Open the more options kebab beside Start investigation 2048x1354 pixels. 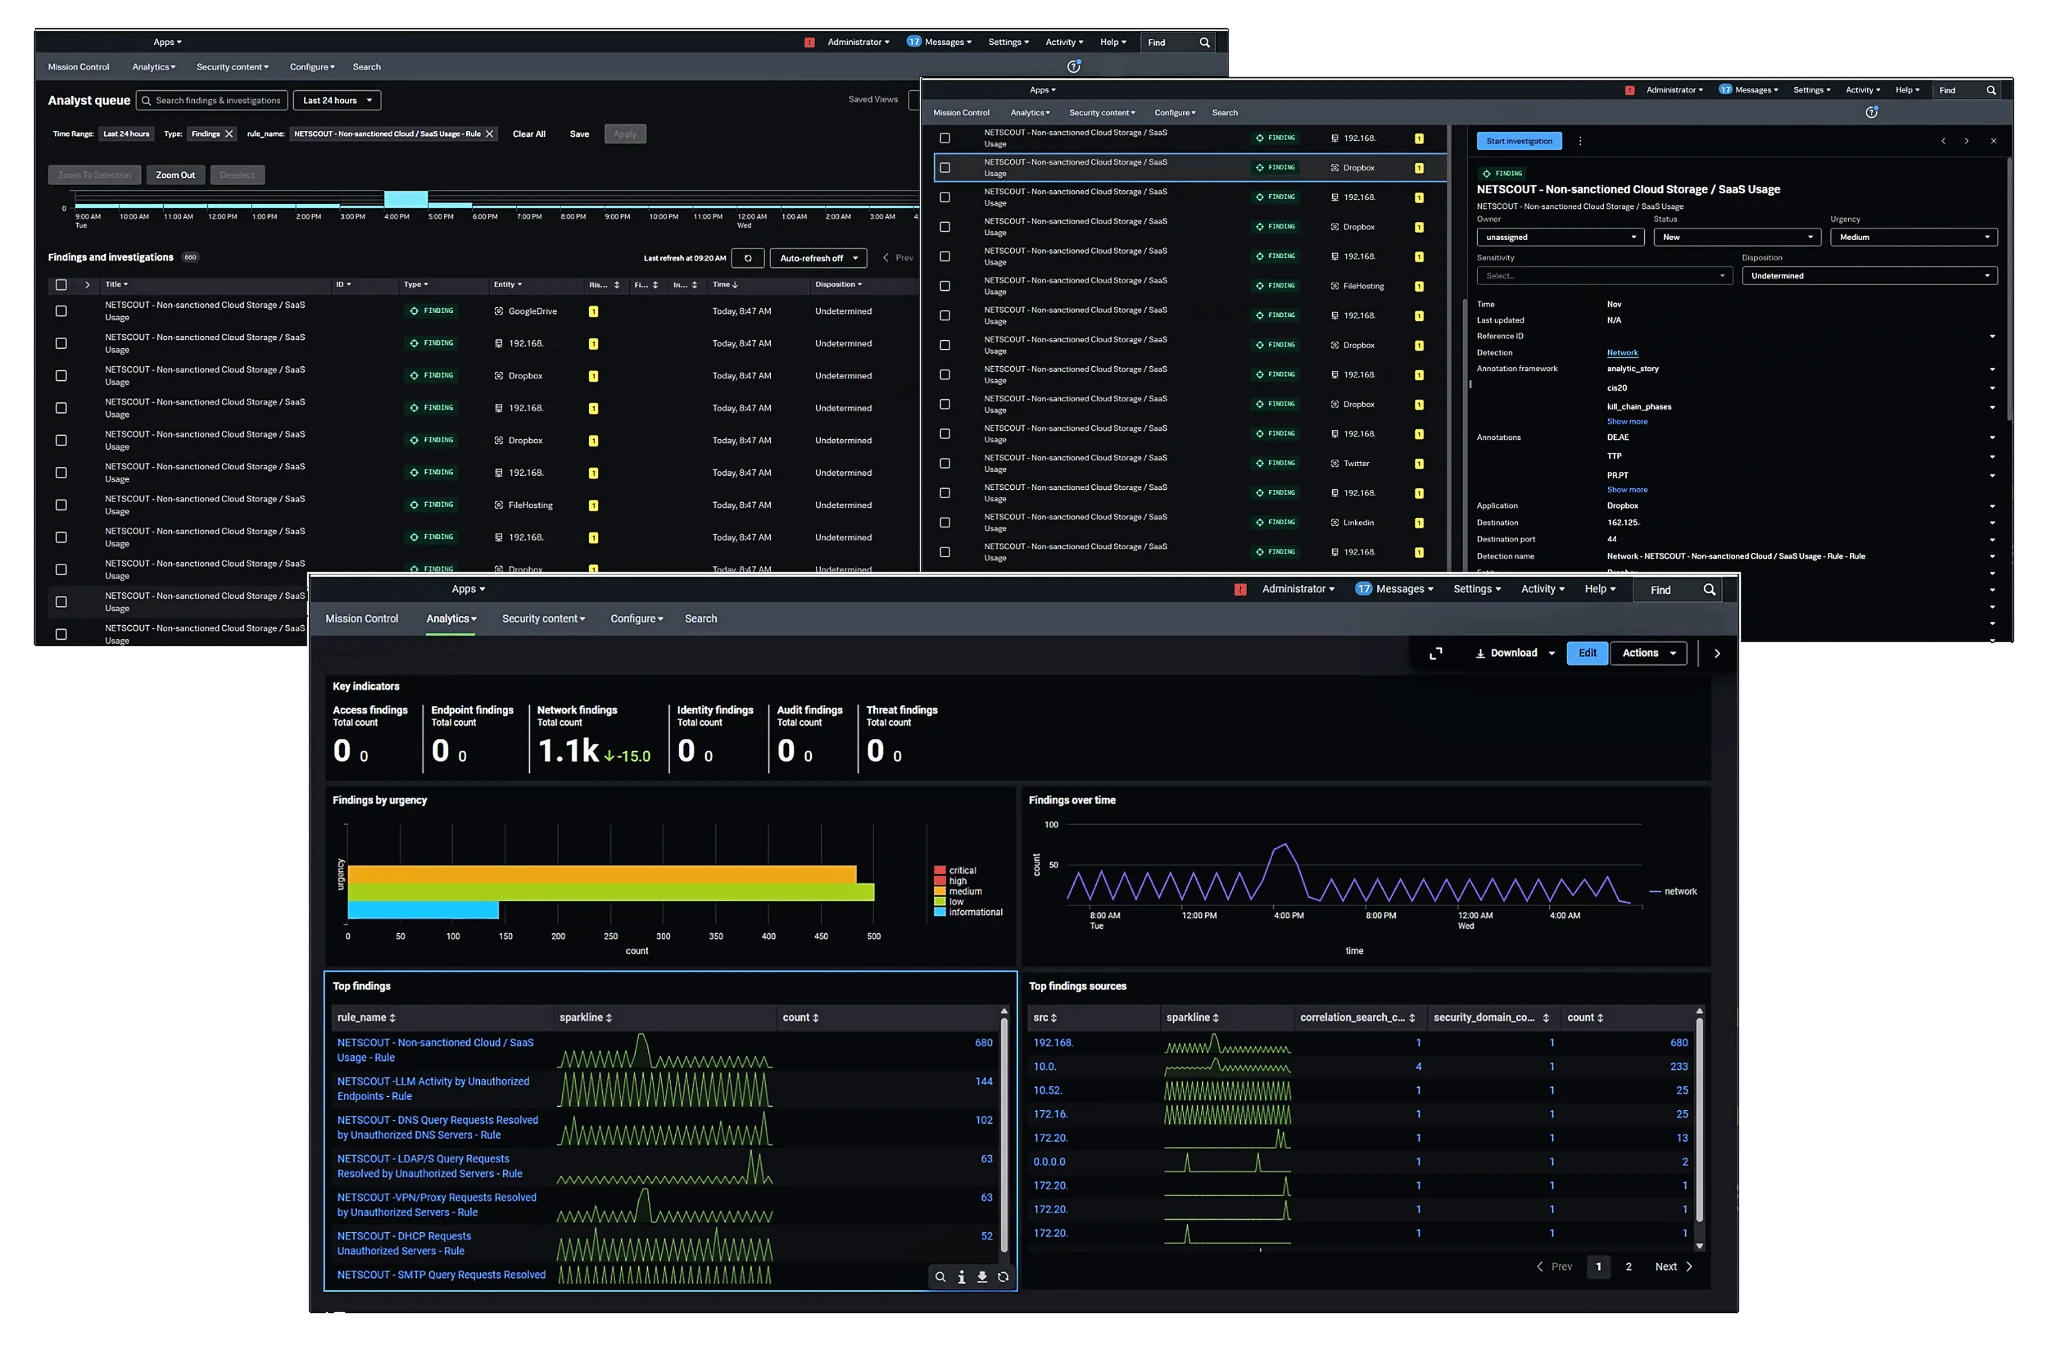[x=1580, y=141]
